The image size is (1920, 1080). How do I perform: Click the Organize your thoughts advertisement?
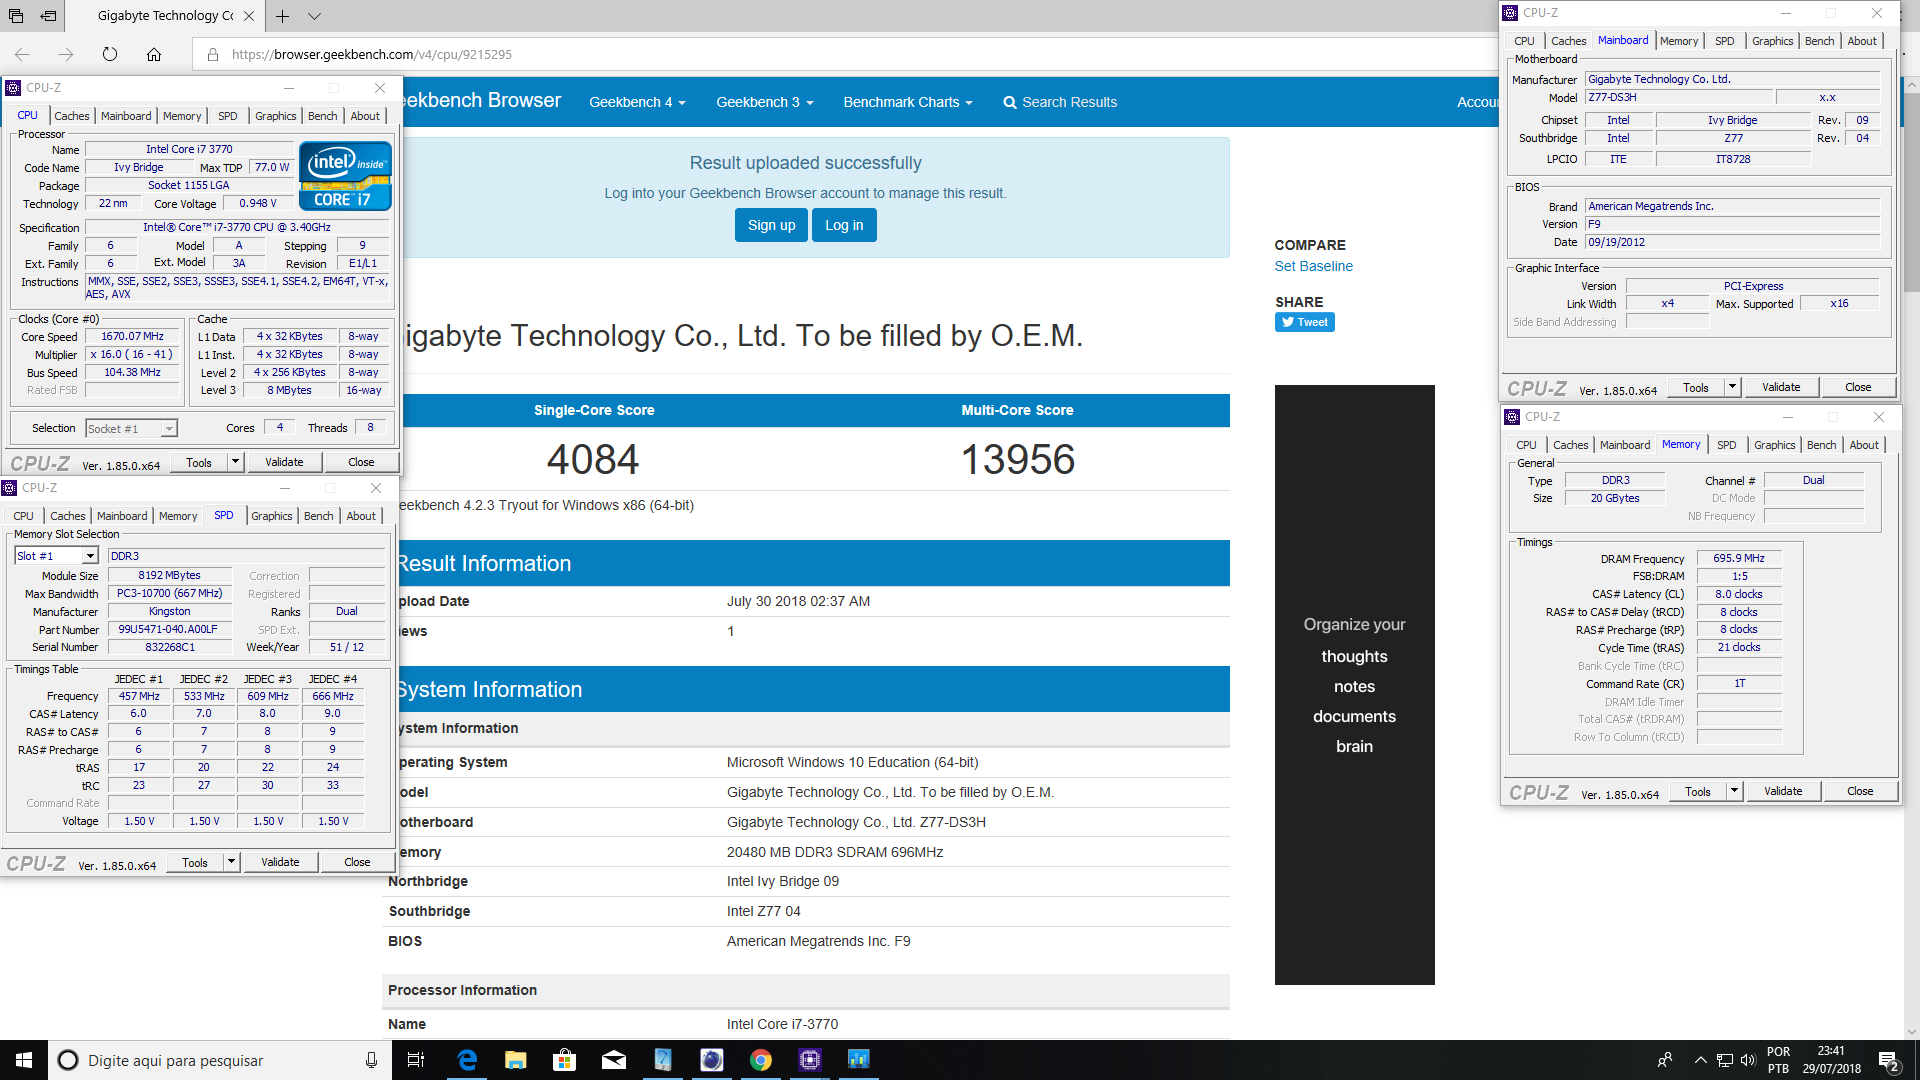pyautogui.click(x=1354, y=685)
